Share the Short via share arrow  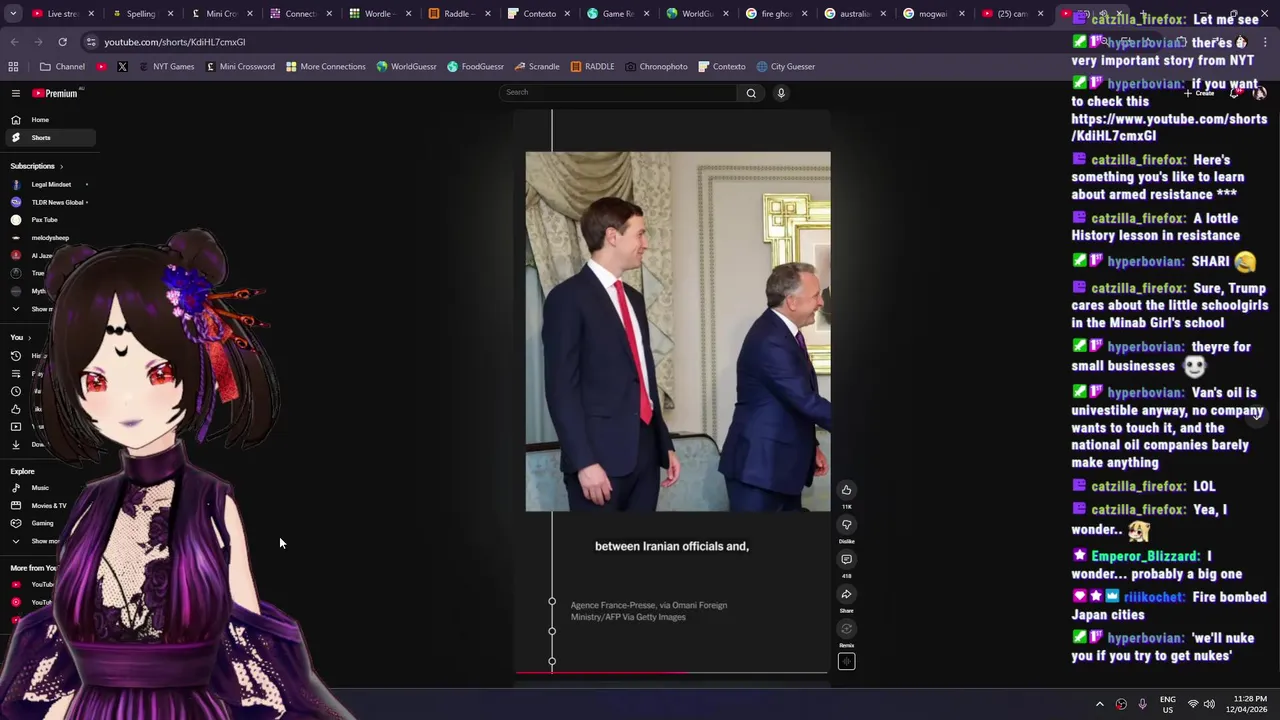coord(846,595)
